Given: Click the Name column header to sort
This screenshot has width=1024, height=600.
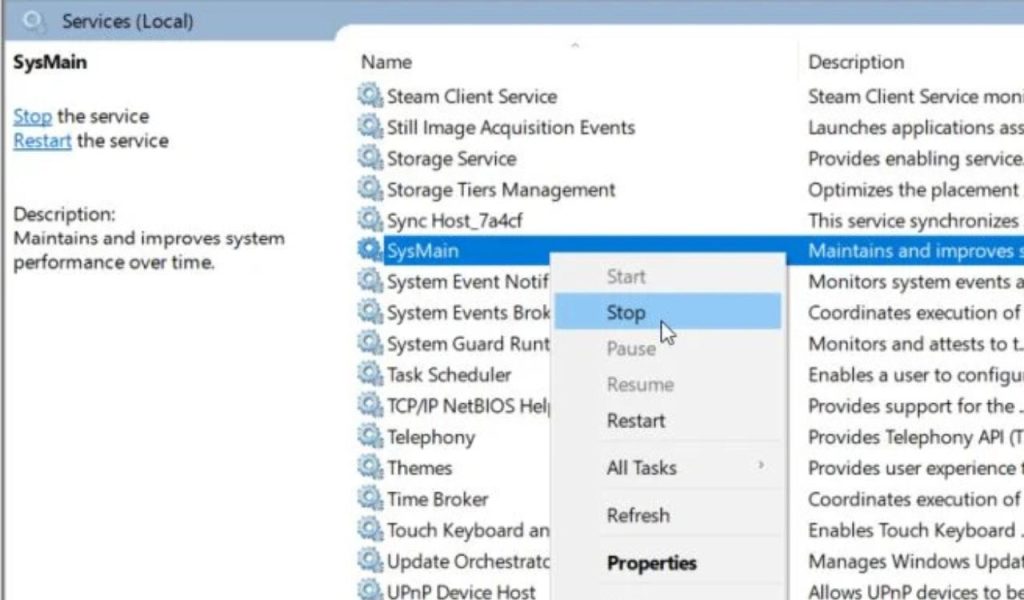Looking at the screenshot, I should coord(387,62).
